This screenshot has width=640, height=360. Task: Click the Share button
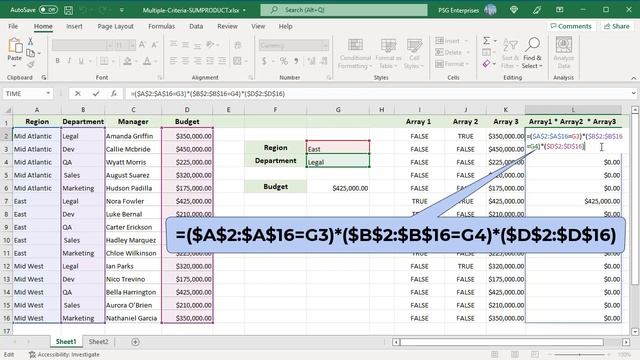pos(616,26)
